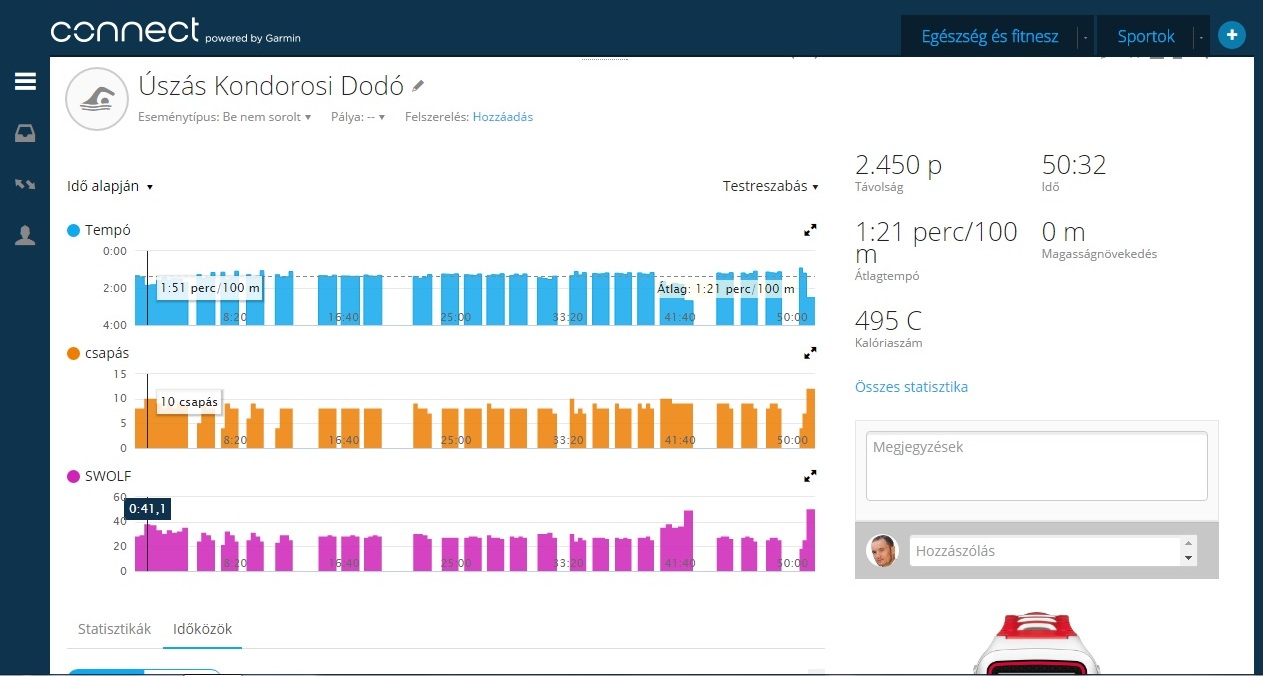Click inside the Megjegyzések notes field
The height and width of the screenshot is (676, 1263).
coord(1036,466)
